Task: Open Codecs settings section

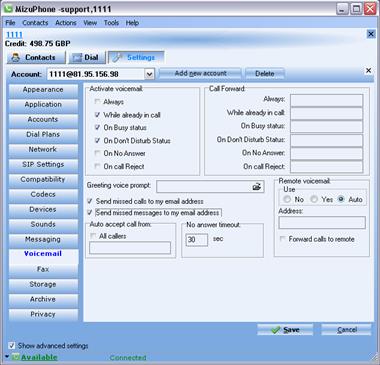Action: 43,195
